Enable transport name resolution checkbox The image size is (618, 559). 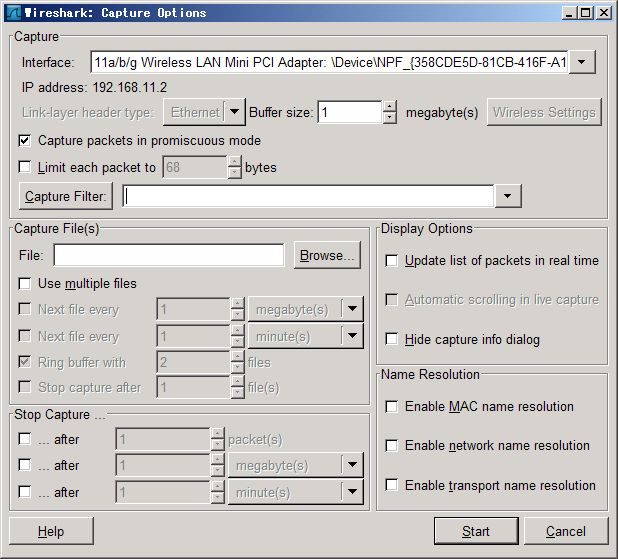point(391,485)
